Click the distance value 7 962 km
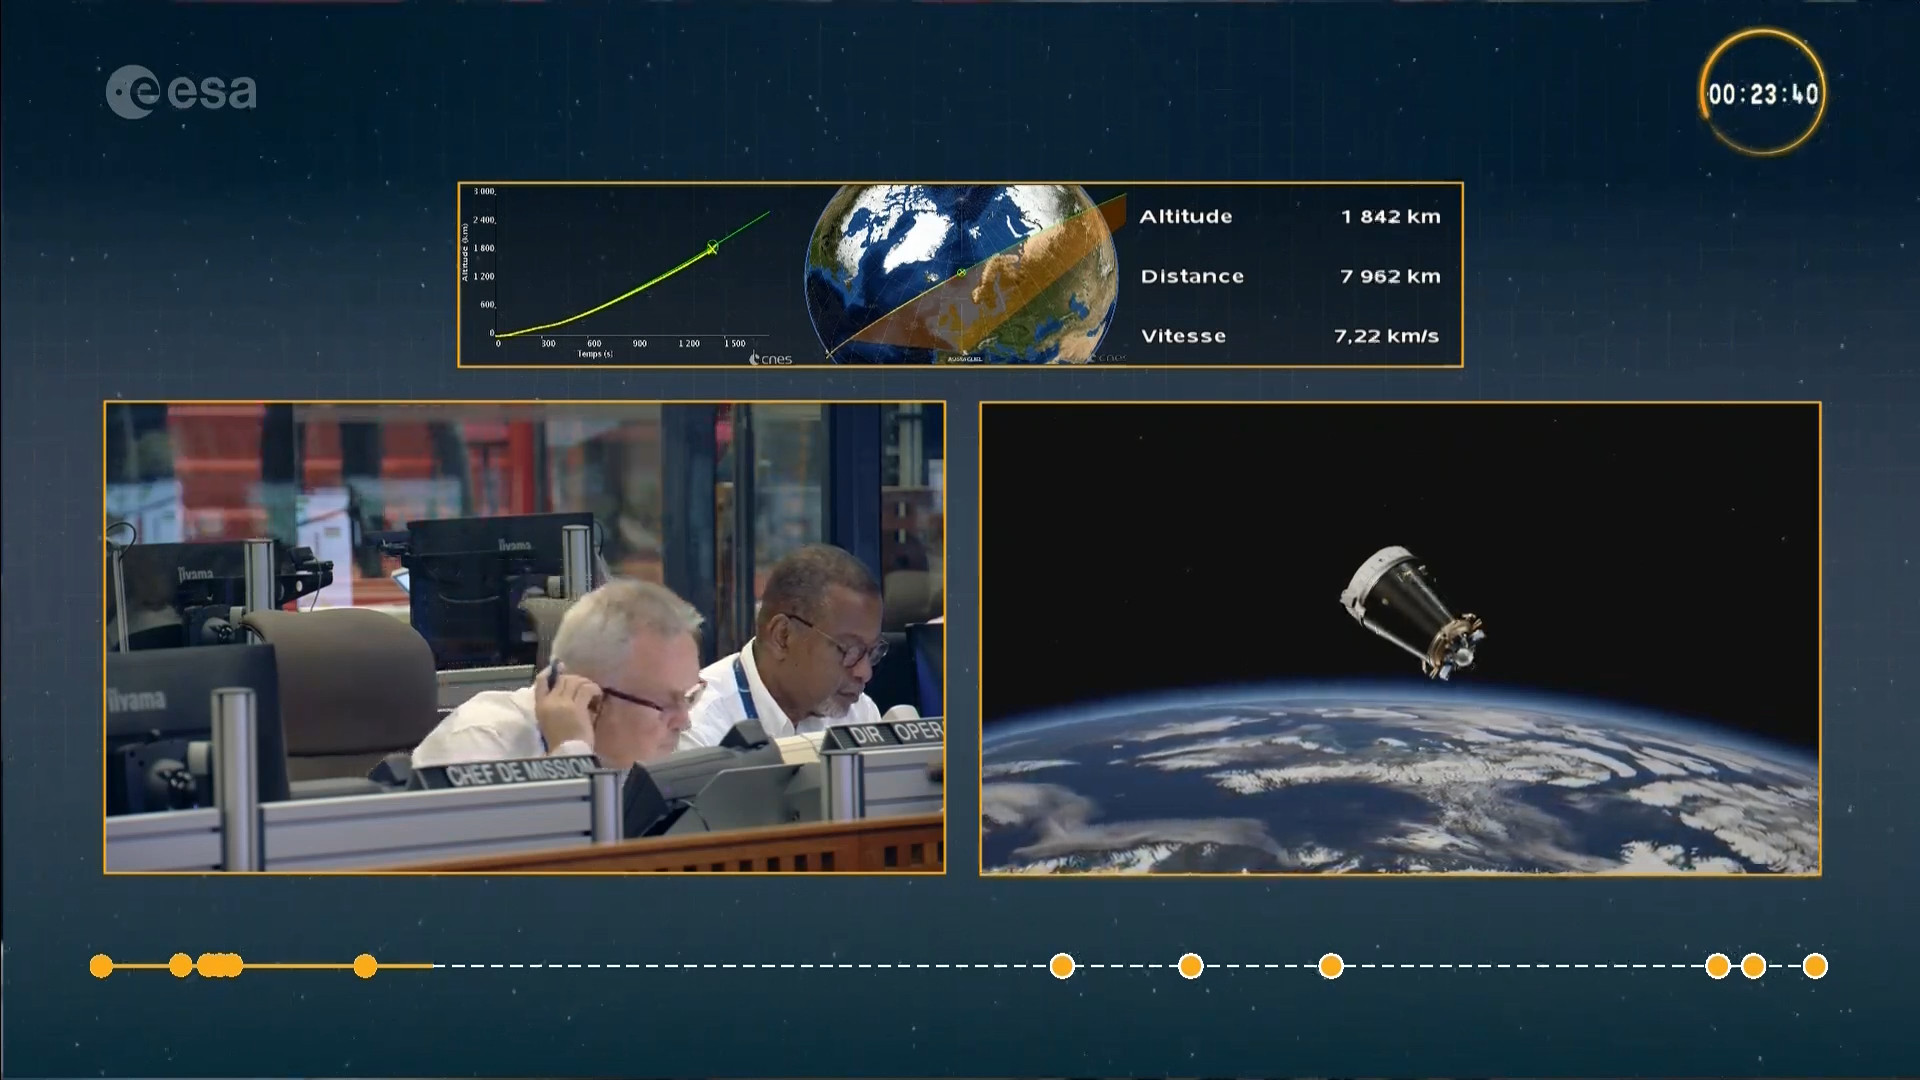Image resolution: width=1920 pixels, height=1080 pixels. pyautogui.click(x=1391, y=276)
